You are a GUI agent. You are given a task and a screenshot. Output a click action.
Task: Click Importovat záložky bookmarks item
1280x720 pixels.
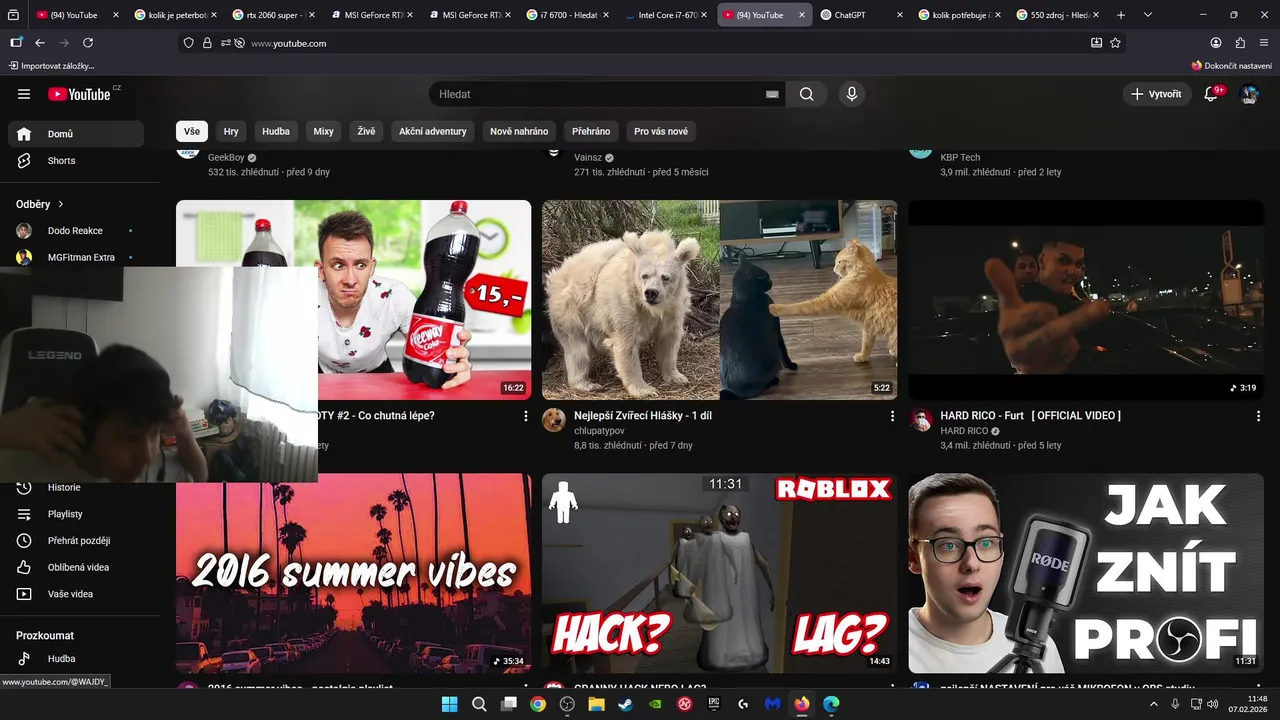(x=51, y=65)
